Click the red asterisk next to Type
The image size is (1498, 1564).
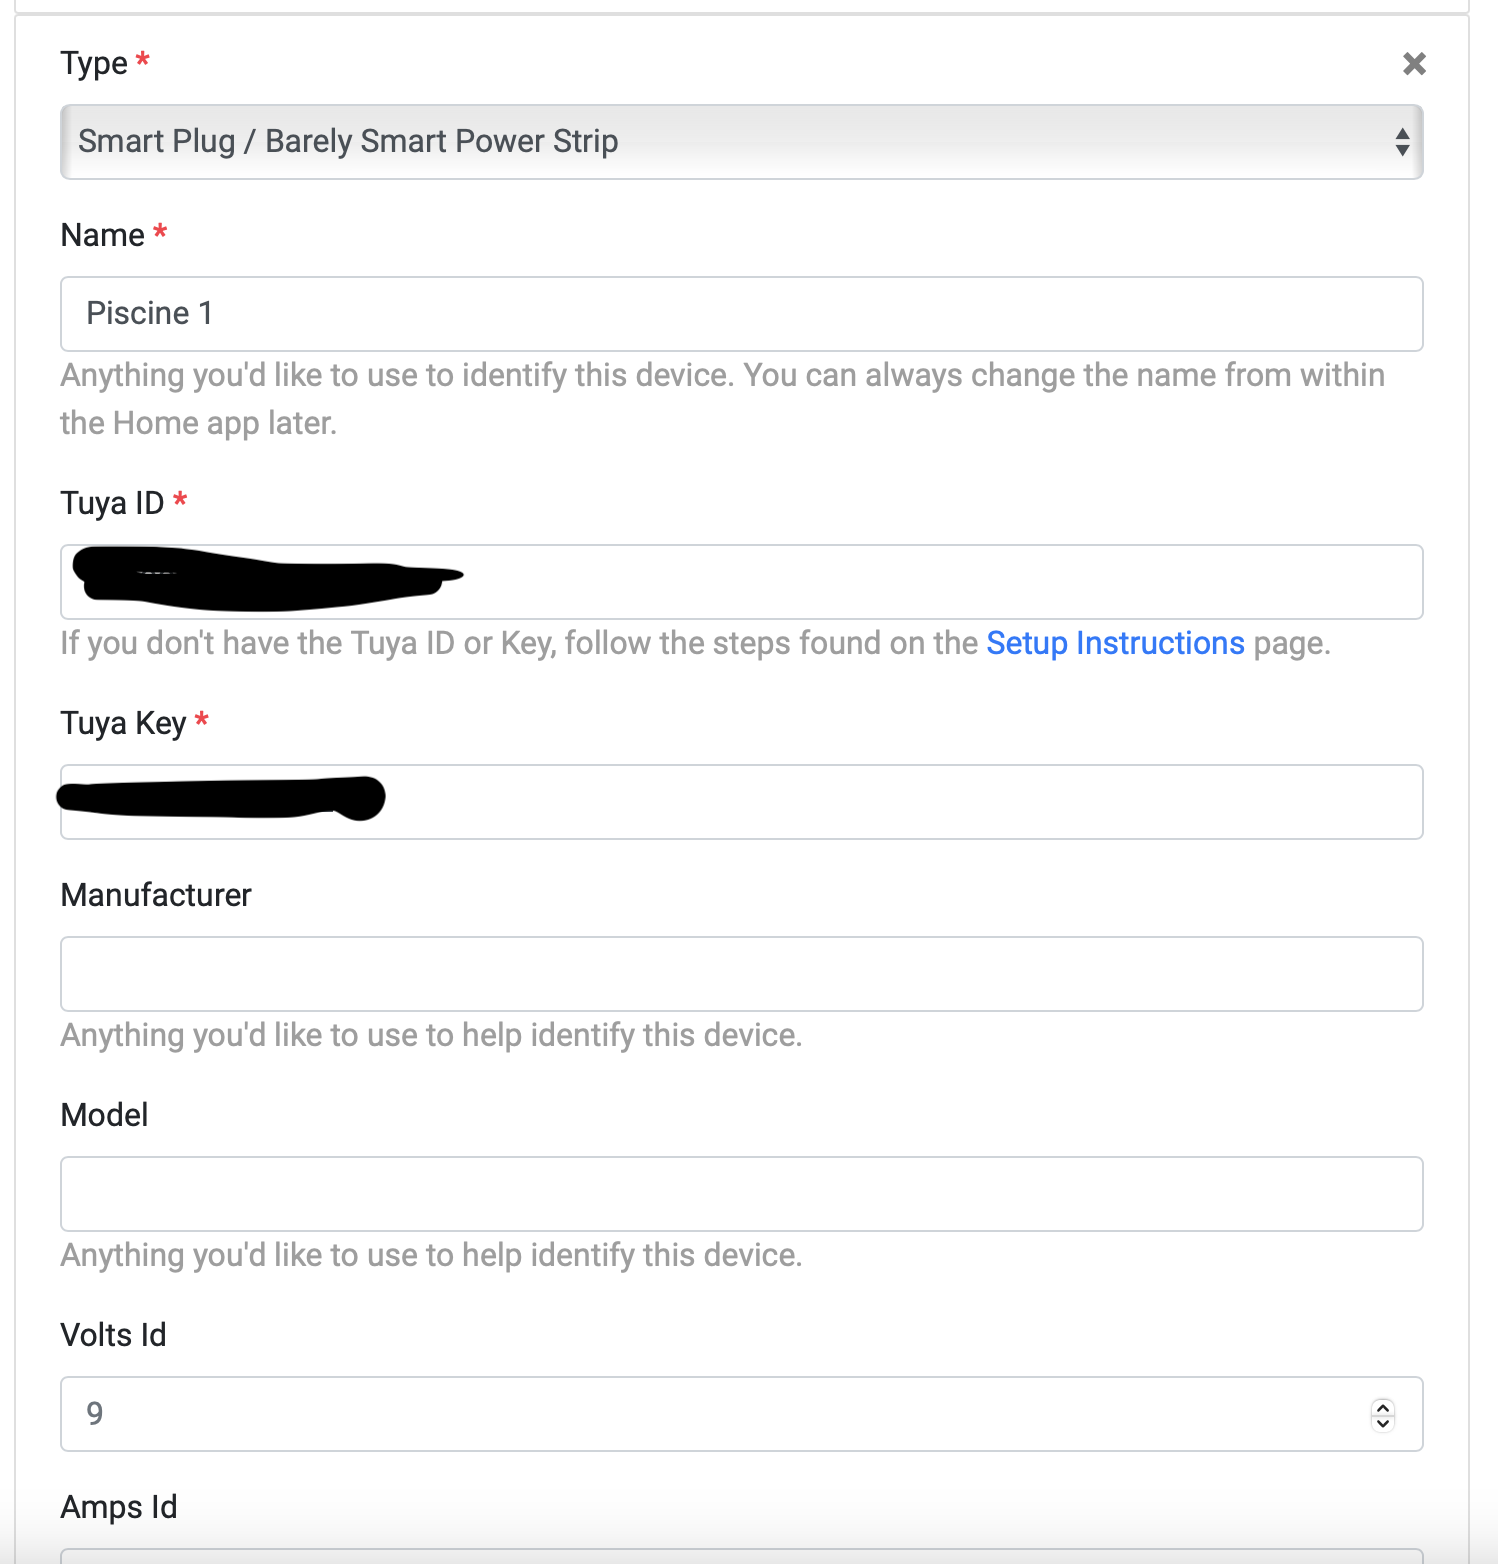pyautogui.click(x=142, y=56)
